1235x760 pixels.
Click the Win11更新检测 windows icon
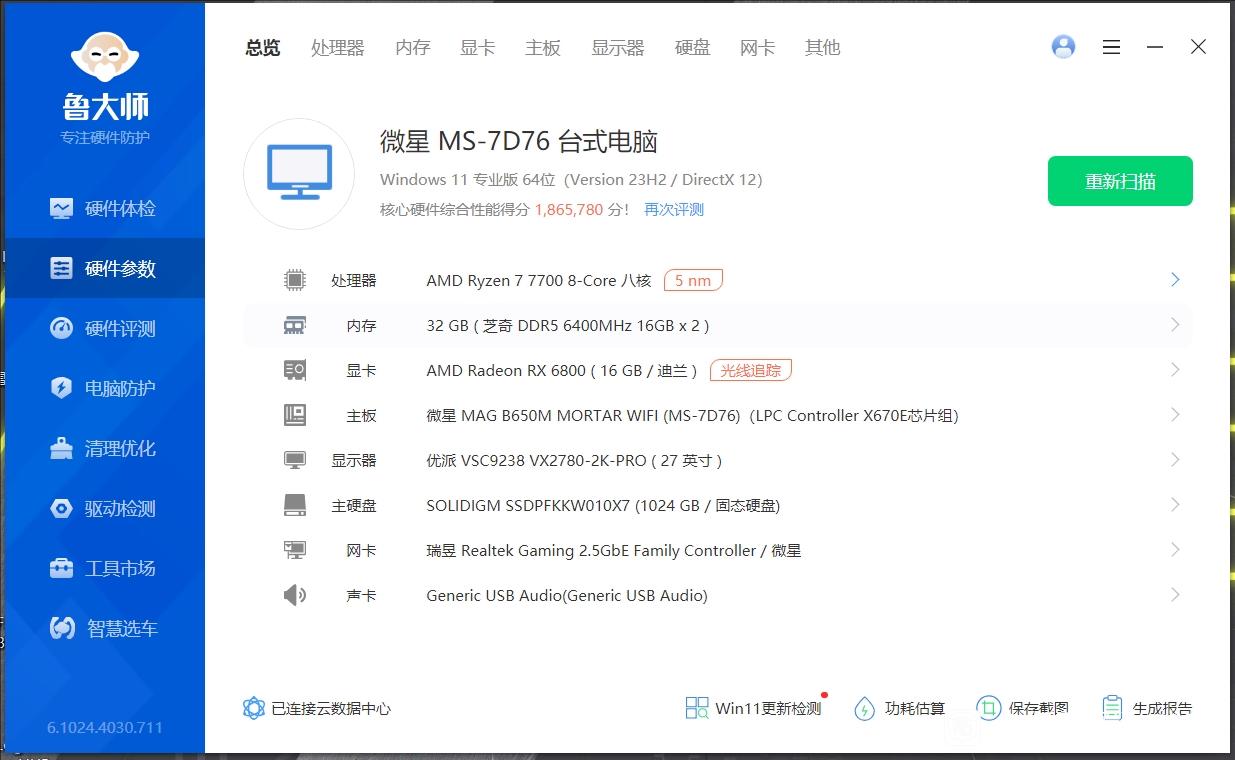coord(697,708)
